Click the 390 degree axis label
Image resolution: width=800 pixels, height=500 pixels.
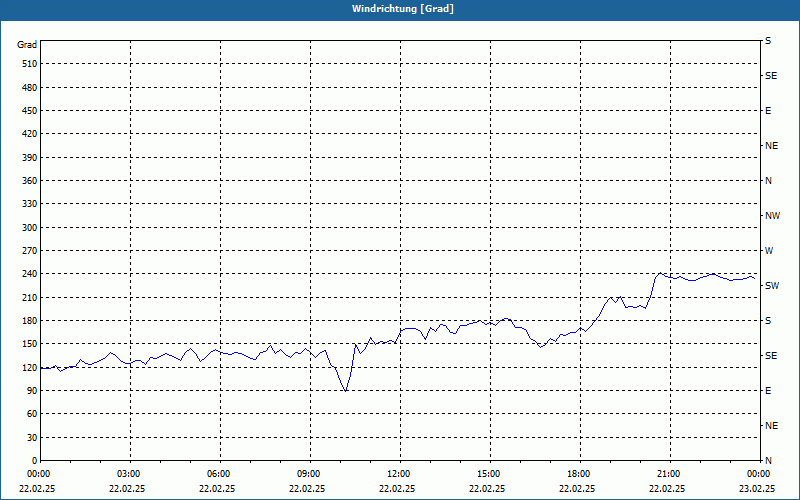[x=30, y=157]
